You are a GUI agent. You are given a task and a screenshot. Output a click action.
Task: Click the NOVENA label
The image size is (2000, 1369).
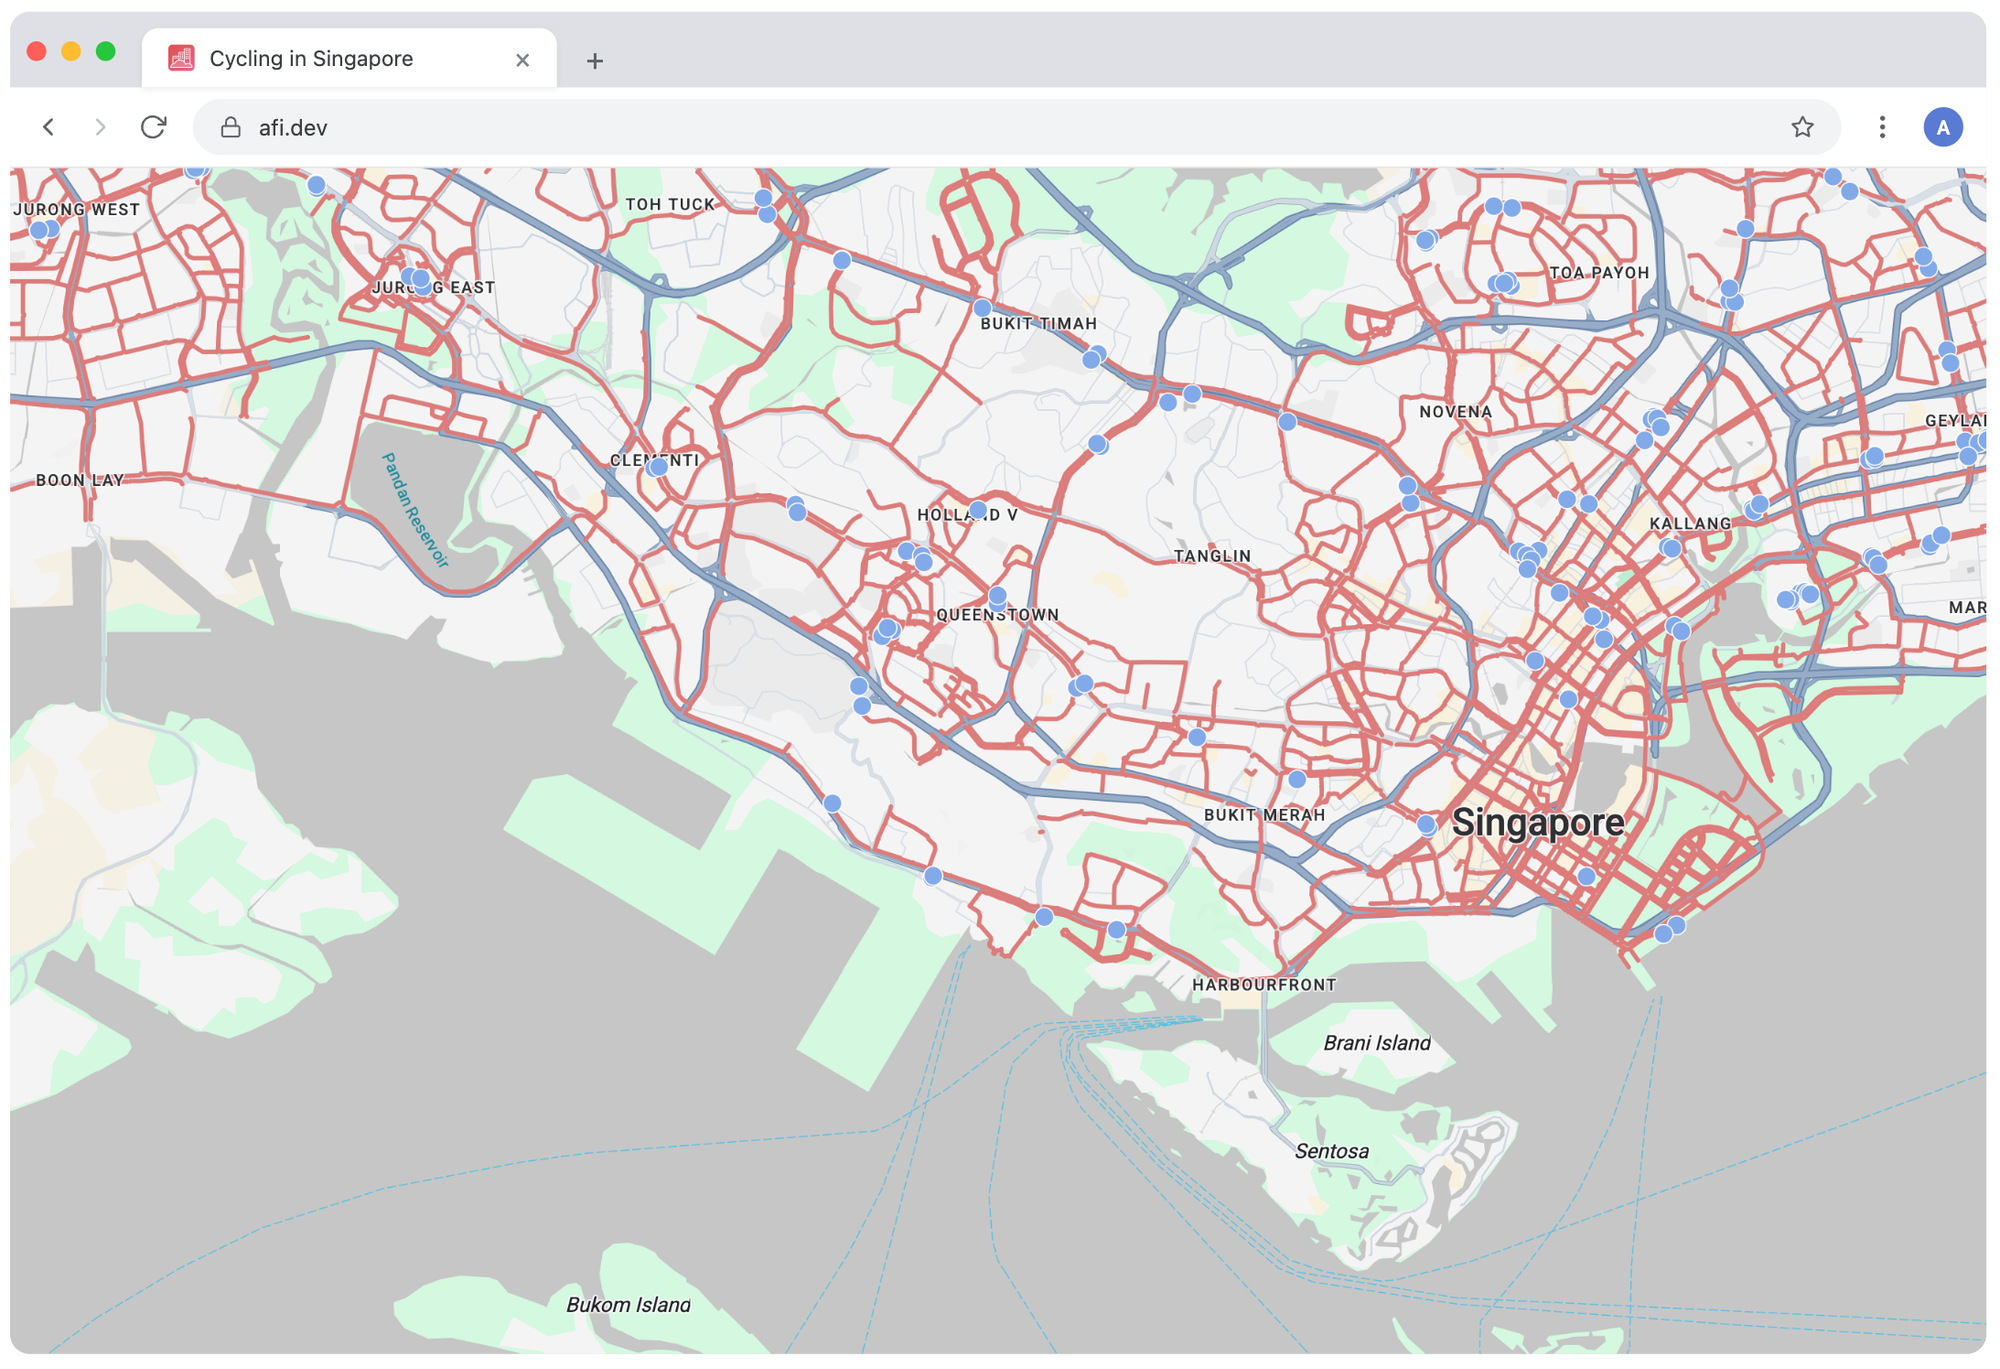pos(1456,412)
